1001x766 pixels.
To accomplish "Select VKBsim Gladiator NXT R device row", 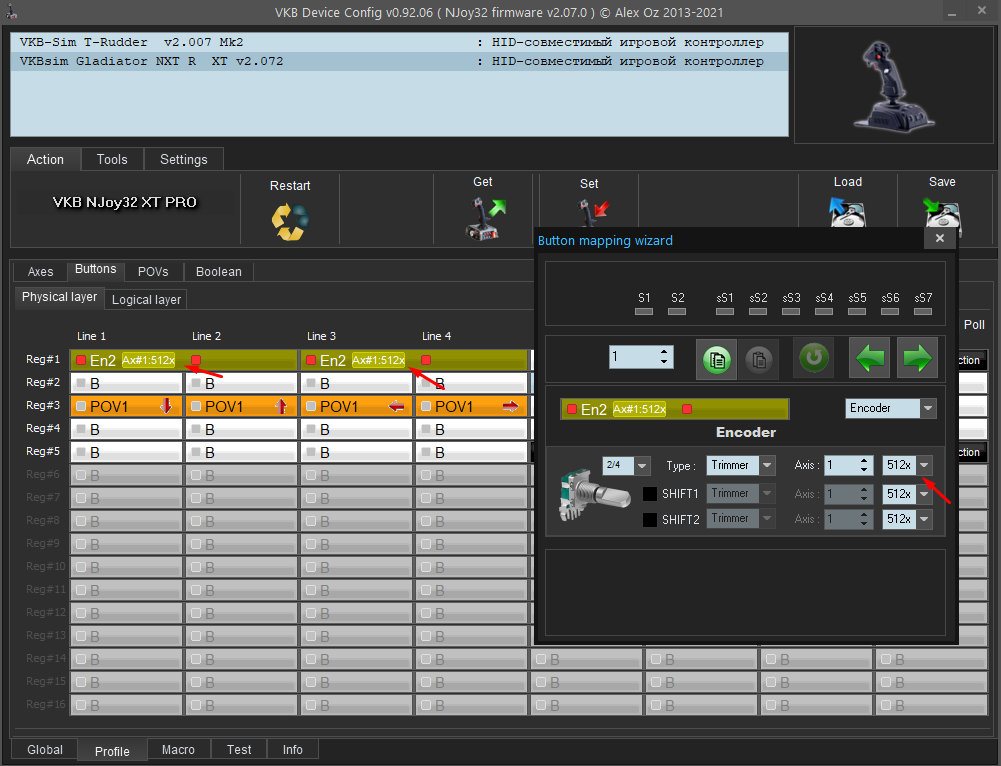I will pos(400,61).
